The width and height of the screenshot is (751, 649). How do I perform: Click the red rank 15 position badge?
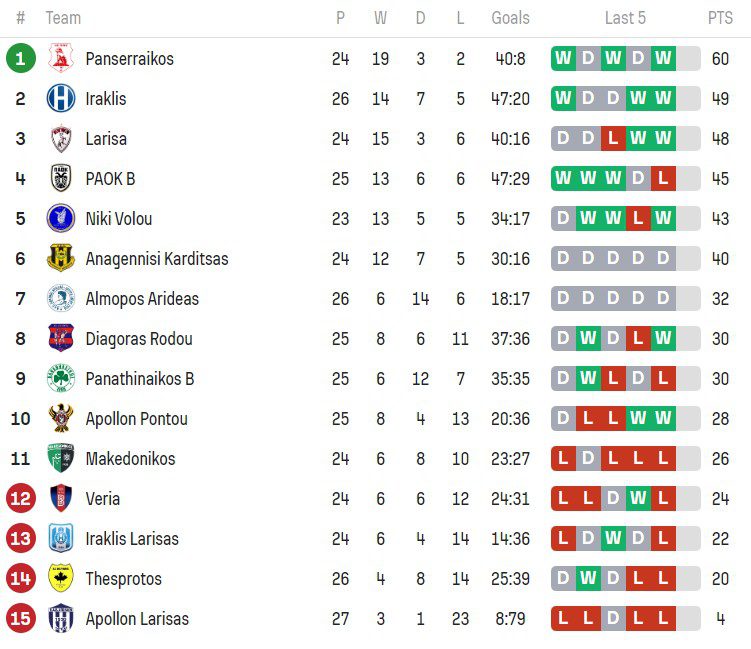click(20, 619)
